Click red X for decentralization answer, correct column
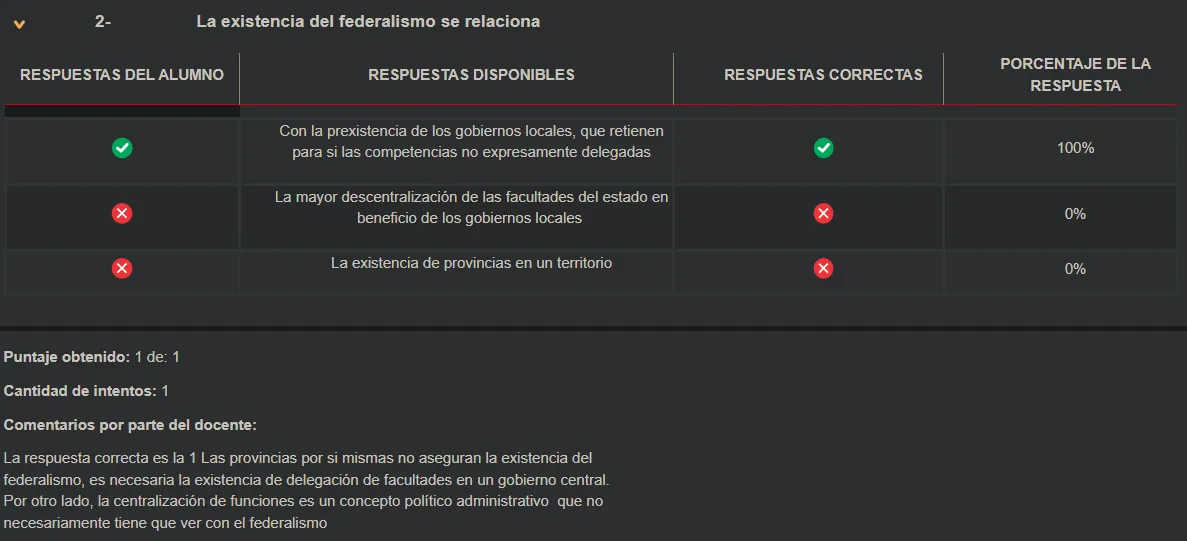 coord(823,213)
